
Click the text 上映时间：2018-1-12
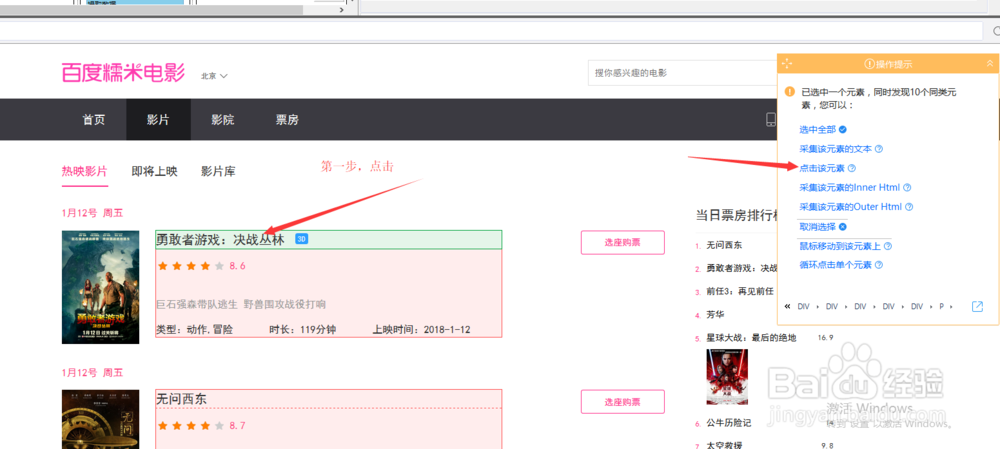coord(422,330)
